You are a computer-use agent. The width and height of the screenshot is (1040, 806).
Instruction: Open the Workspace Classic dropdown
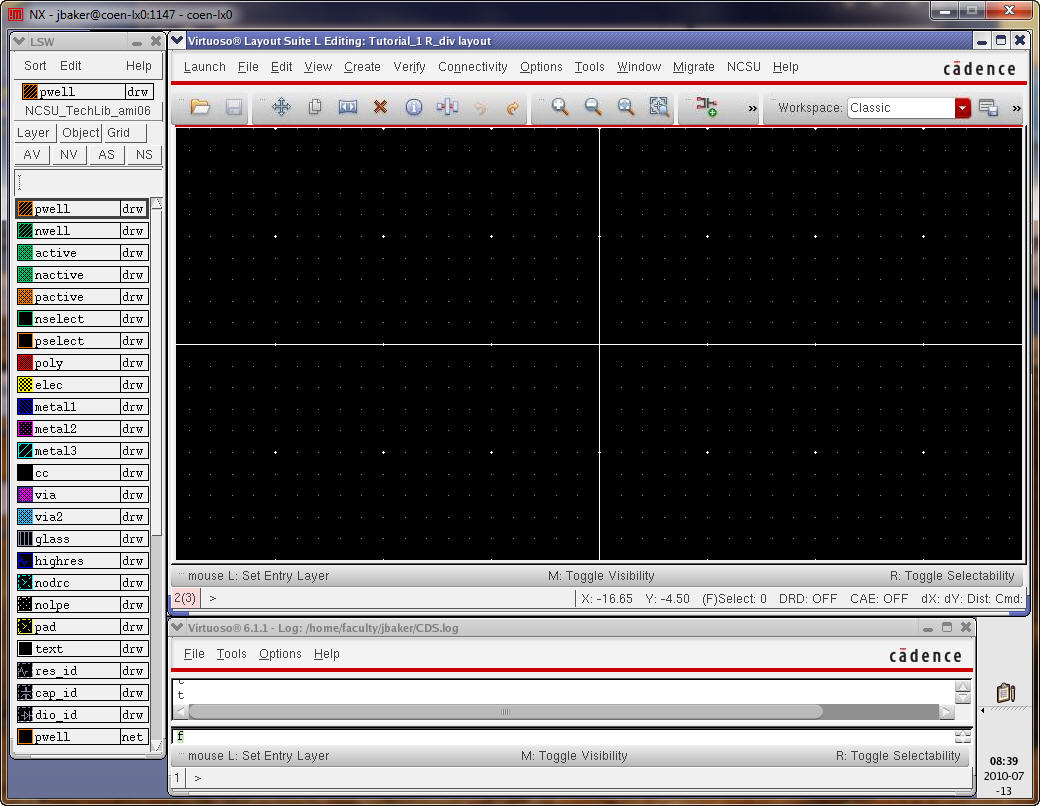pos(962,108)
